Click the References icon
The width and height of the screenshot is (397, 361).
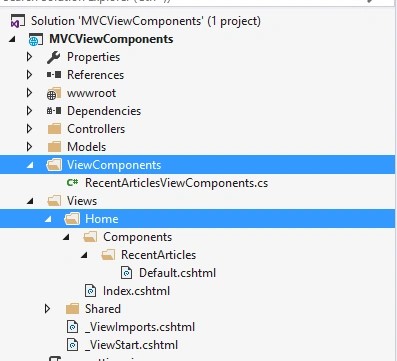(54, 75)
